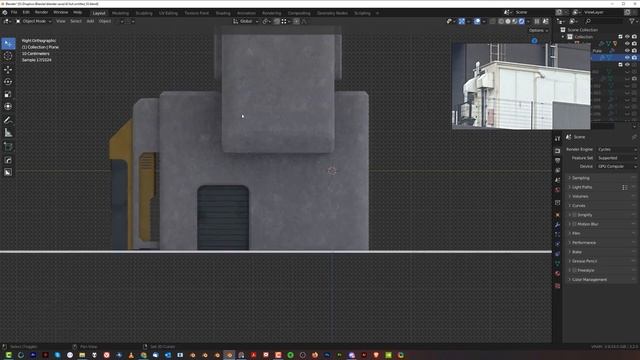Pin the Scene properties context
640x360 pixels.
(634, 137)
